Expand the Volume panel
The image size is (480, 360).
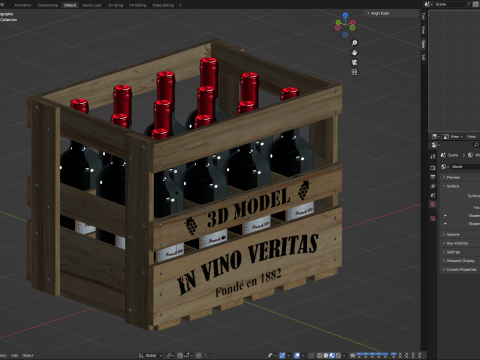click(453, 234)
